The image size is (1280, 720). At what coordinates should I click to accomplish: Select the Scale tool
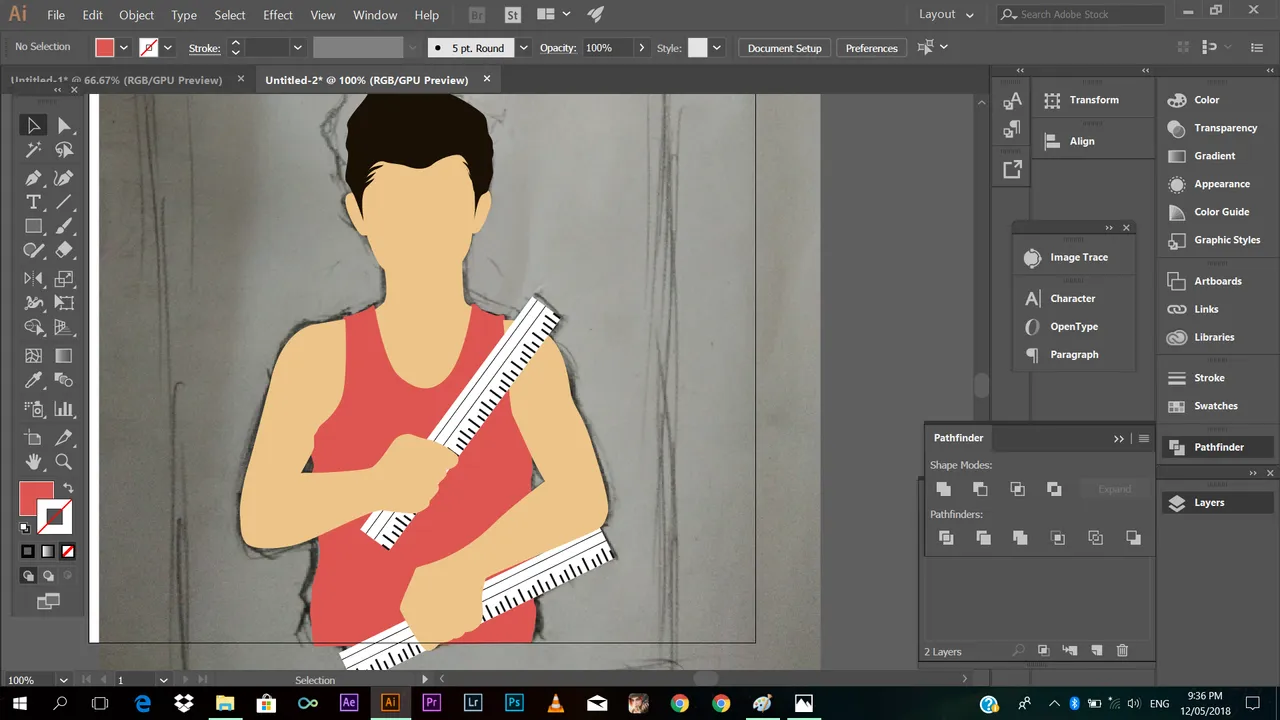64,279
